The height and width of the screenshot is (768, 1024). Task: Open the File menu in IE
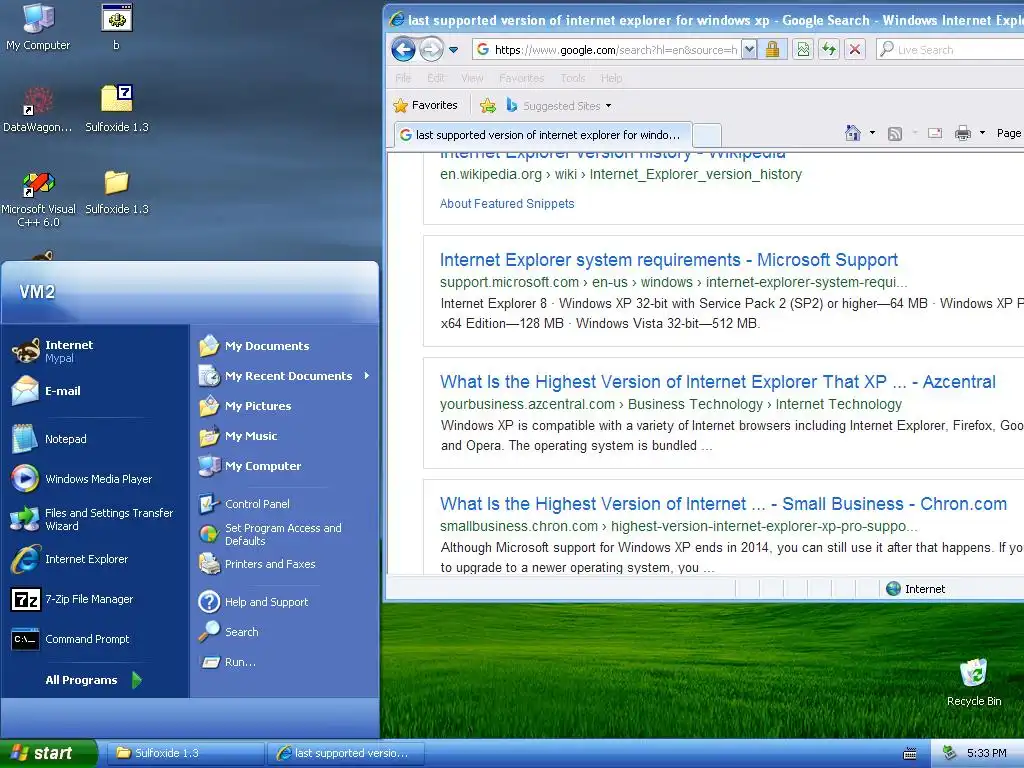(x=403, y=78)
